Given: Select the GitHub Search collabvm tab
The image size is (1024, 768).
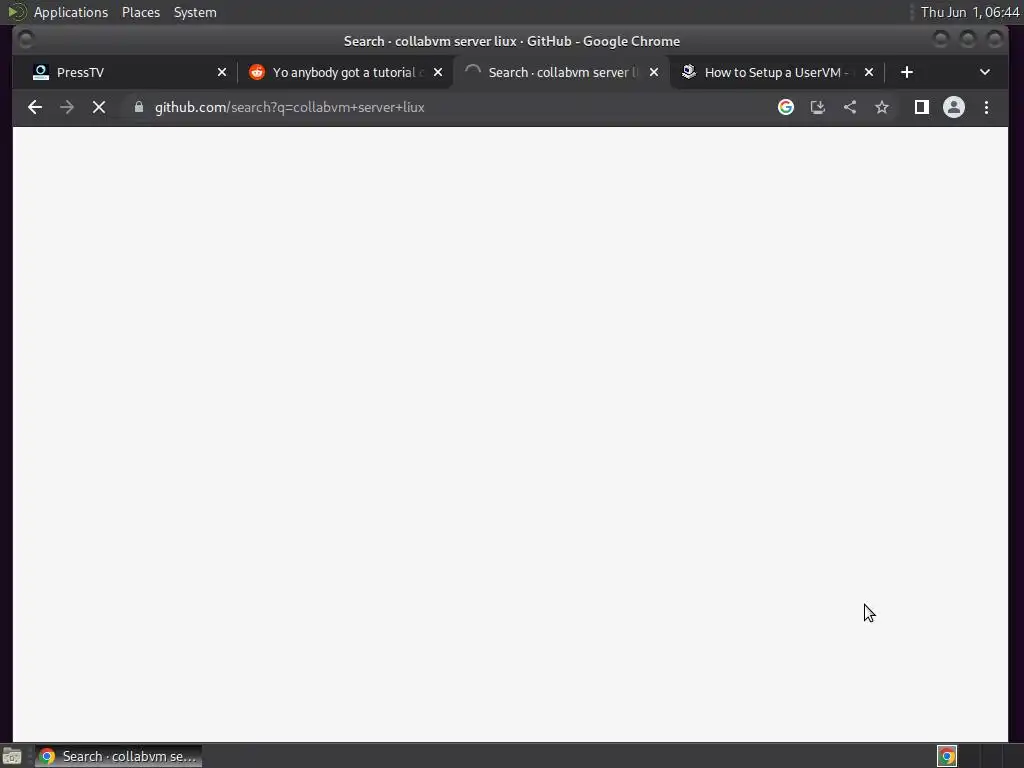Looking at the screenshot, I should [562, 72].
